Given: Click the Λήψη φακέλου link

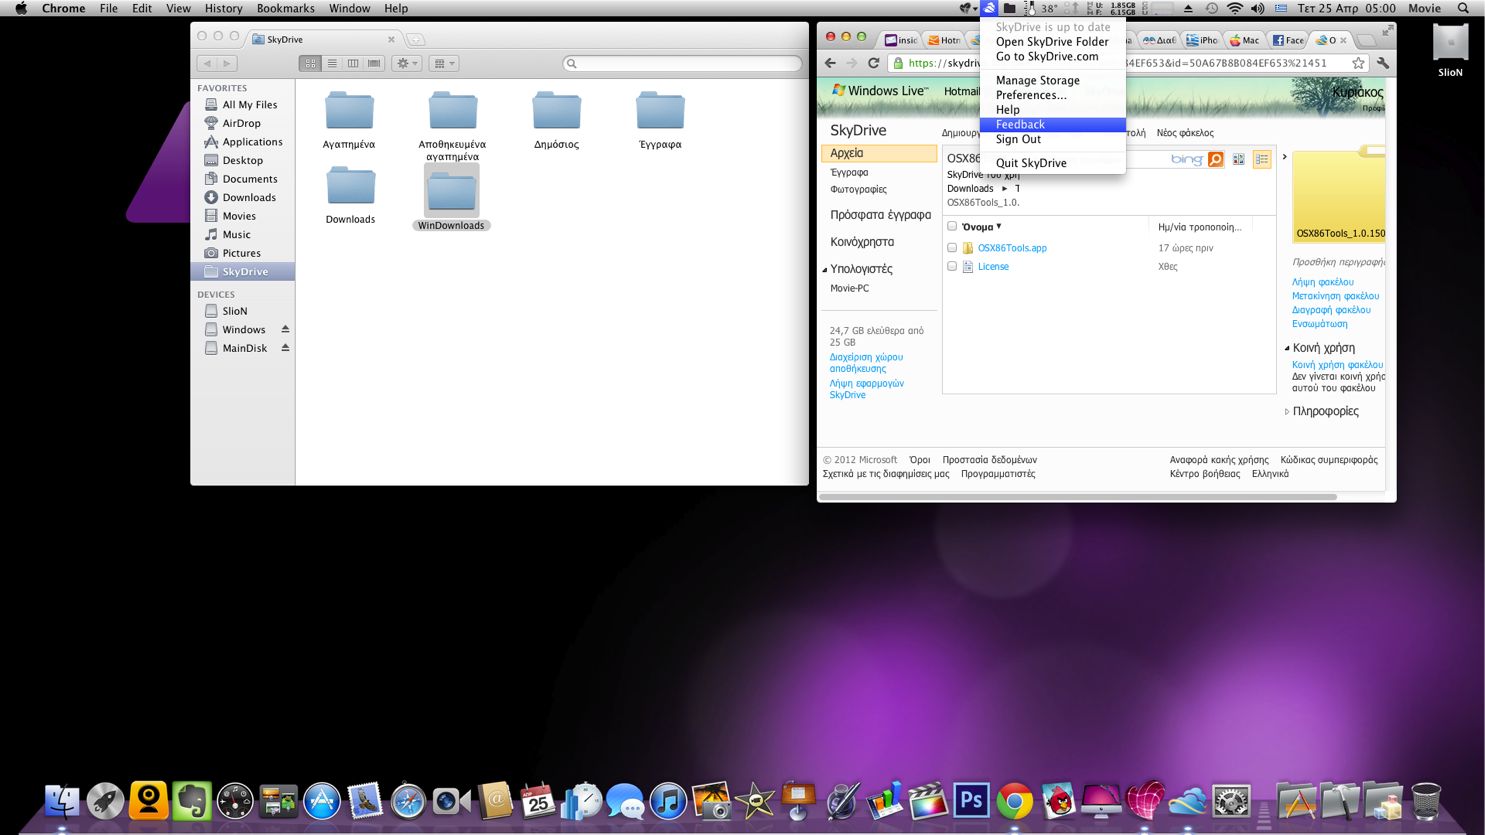Looking at the screenshot, I should 1322,282.
